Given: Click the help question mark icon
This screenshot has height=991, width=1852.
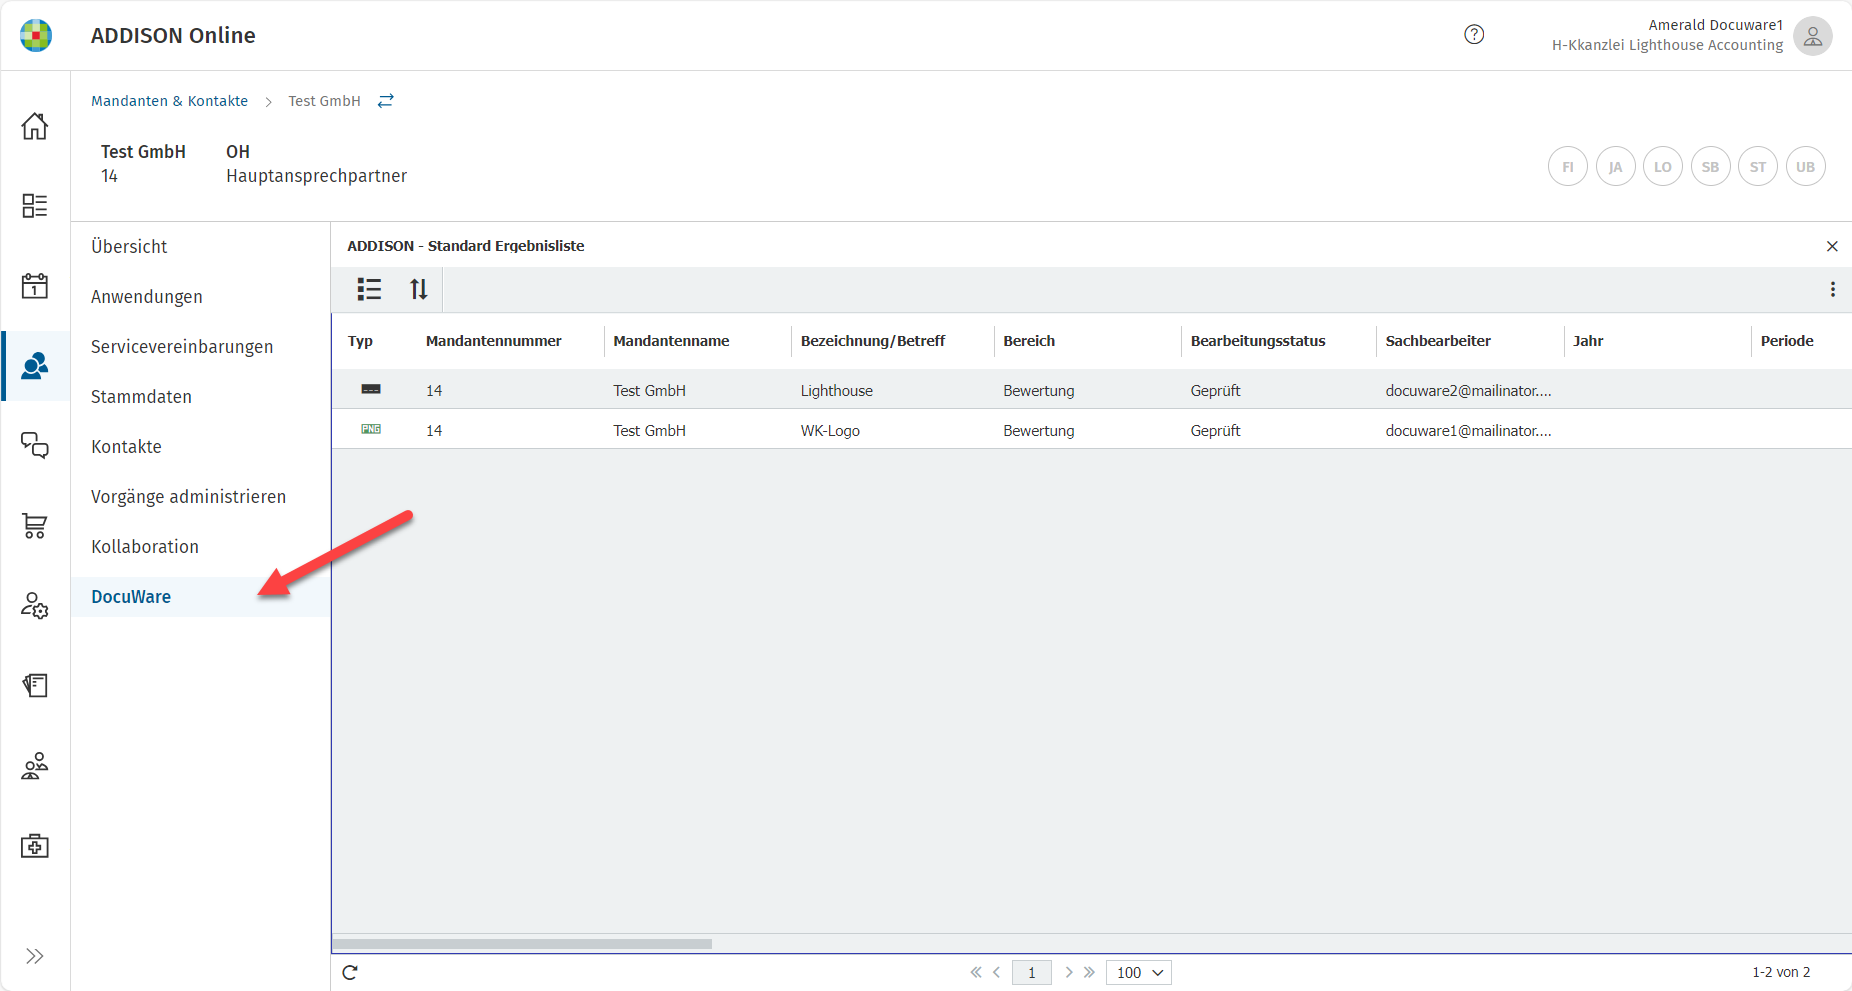Looking at the screenshot, I should [x=1474, y=35].
